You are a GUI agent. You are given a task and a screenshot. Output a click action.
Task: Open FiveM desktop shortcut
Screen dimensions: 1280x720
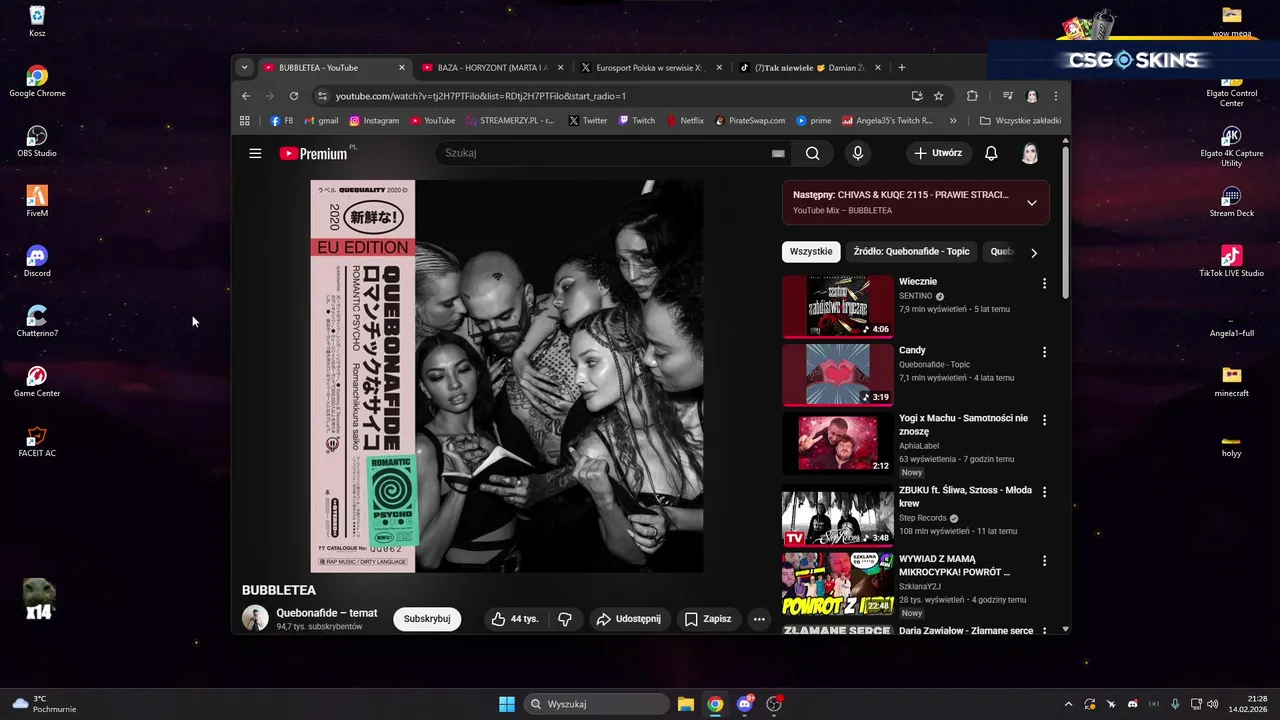click(37, 200)
